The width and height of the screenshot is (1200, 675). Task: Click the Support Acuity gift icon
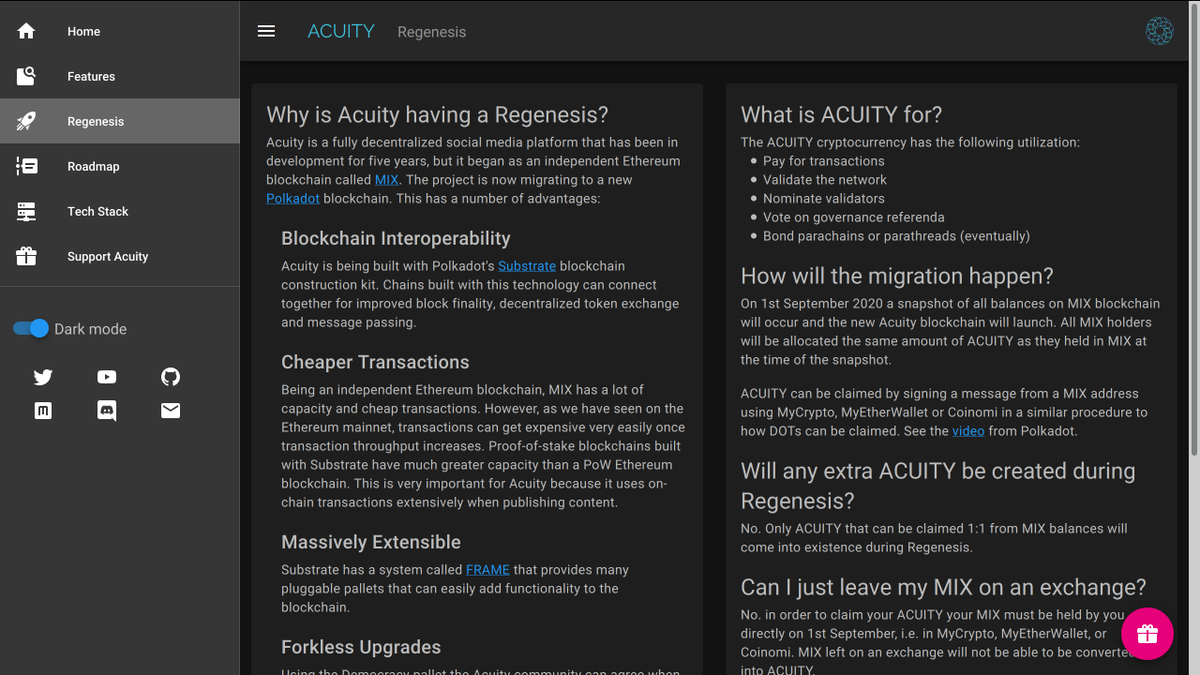[27, 256]
